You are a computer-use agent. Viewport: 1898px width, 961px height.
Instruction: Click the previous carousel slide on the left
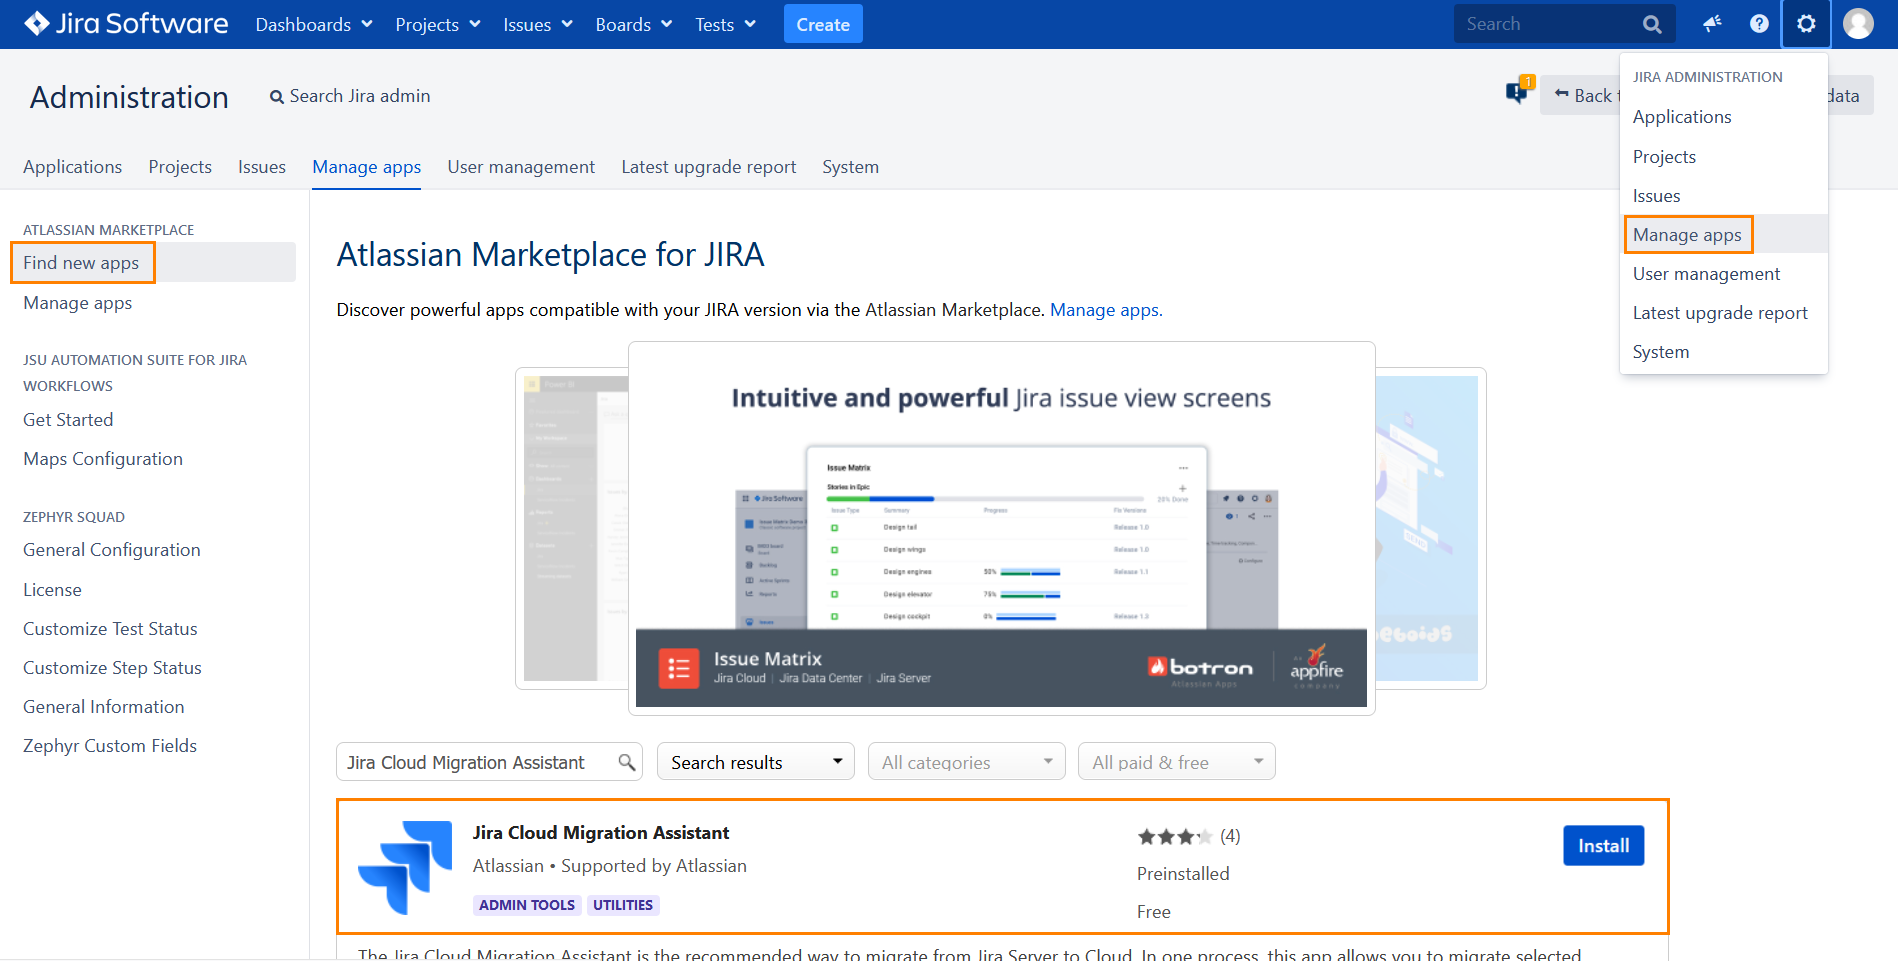(572, 528)
